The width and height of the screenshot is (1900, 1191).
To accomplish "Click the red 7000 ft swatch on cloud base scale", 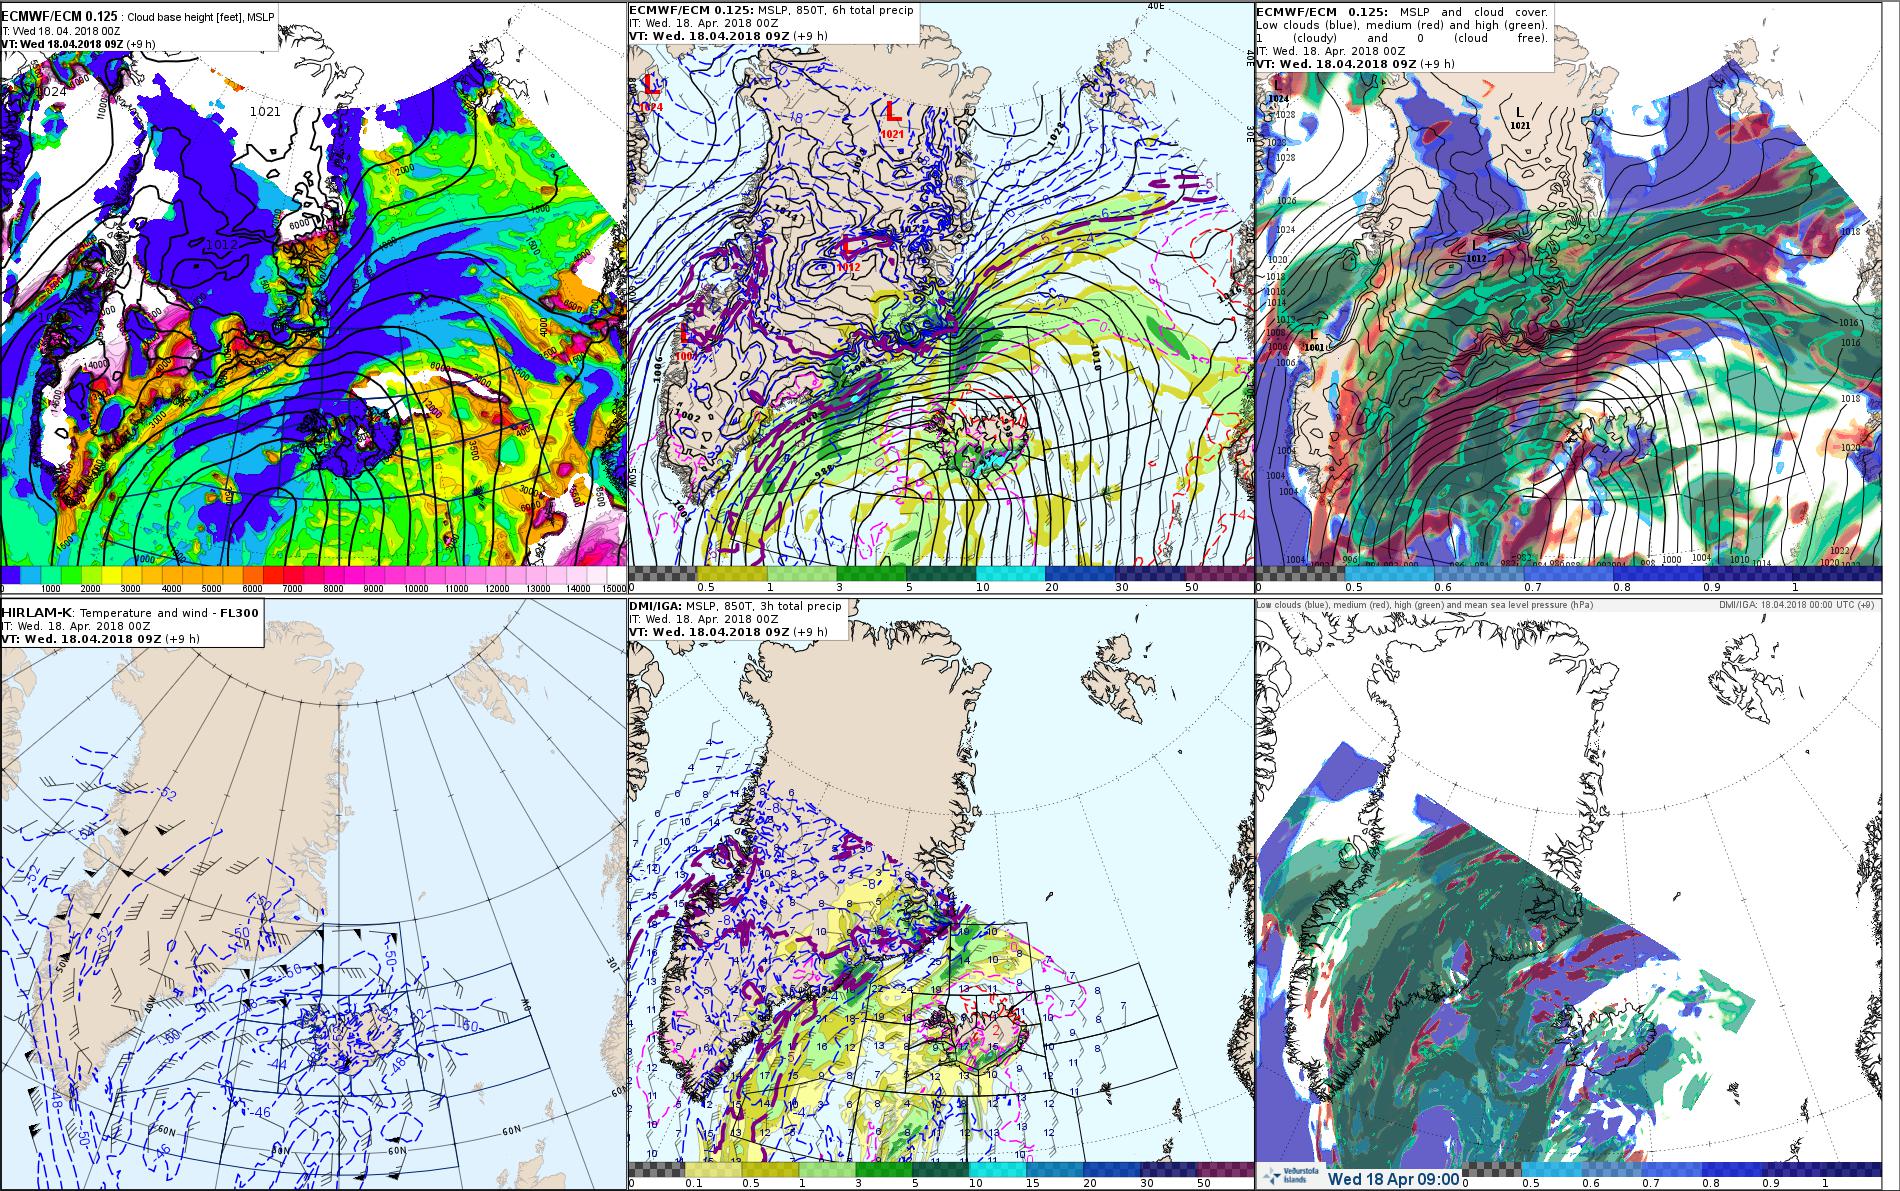I will coord(293,573).
